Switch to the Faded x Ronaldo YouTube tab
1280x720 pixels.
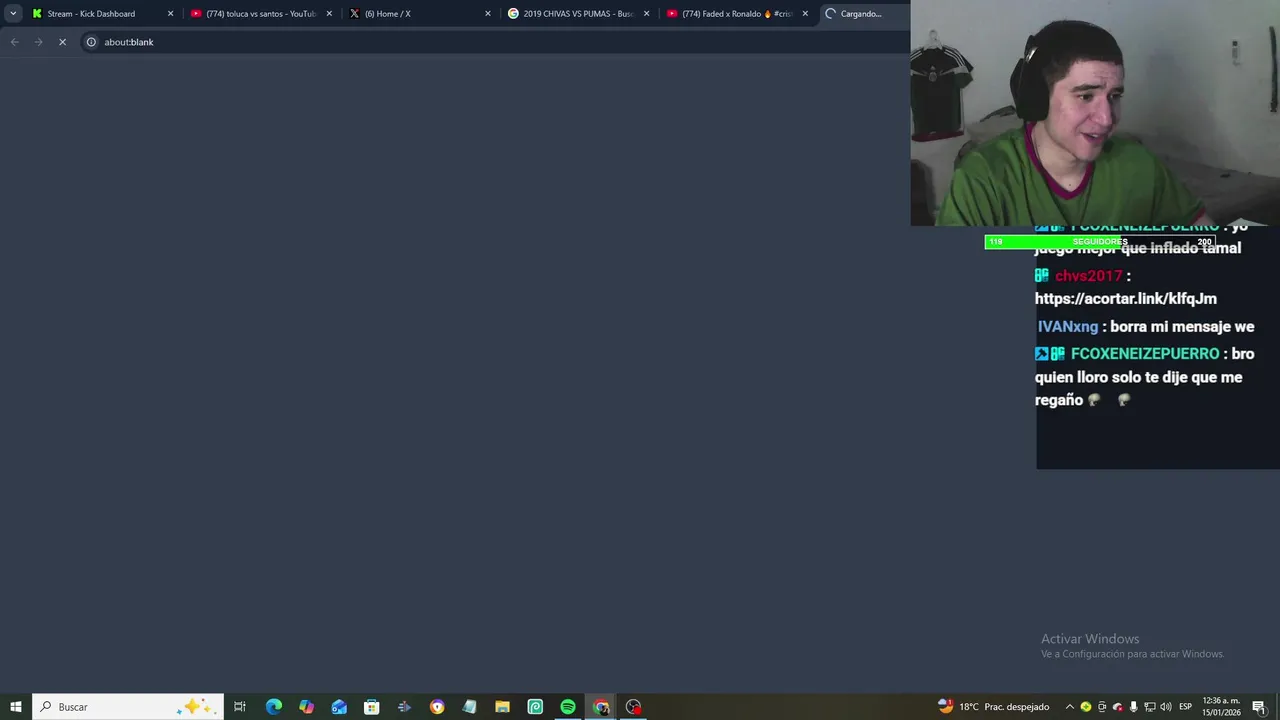click(735, 14)
